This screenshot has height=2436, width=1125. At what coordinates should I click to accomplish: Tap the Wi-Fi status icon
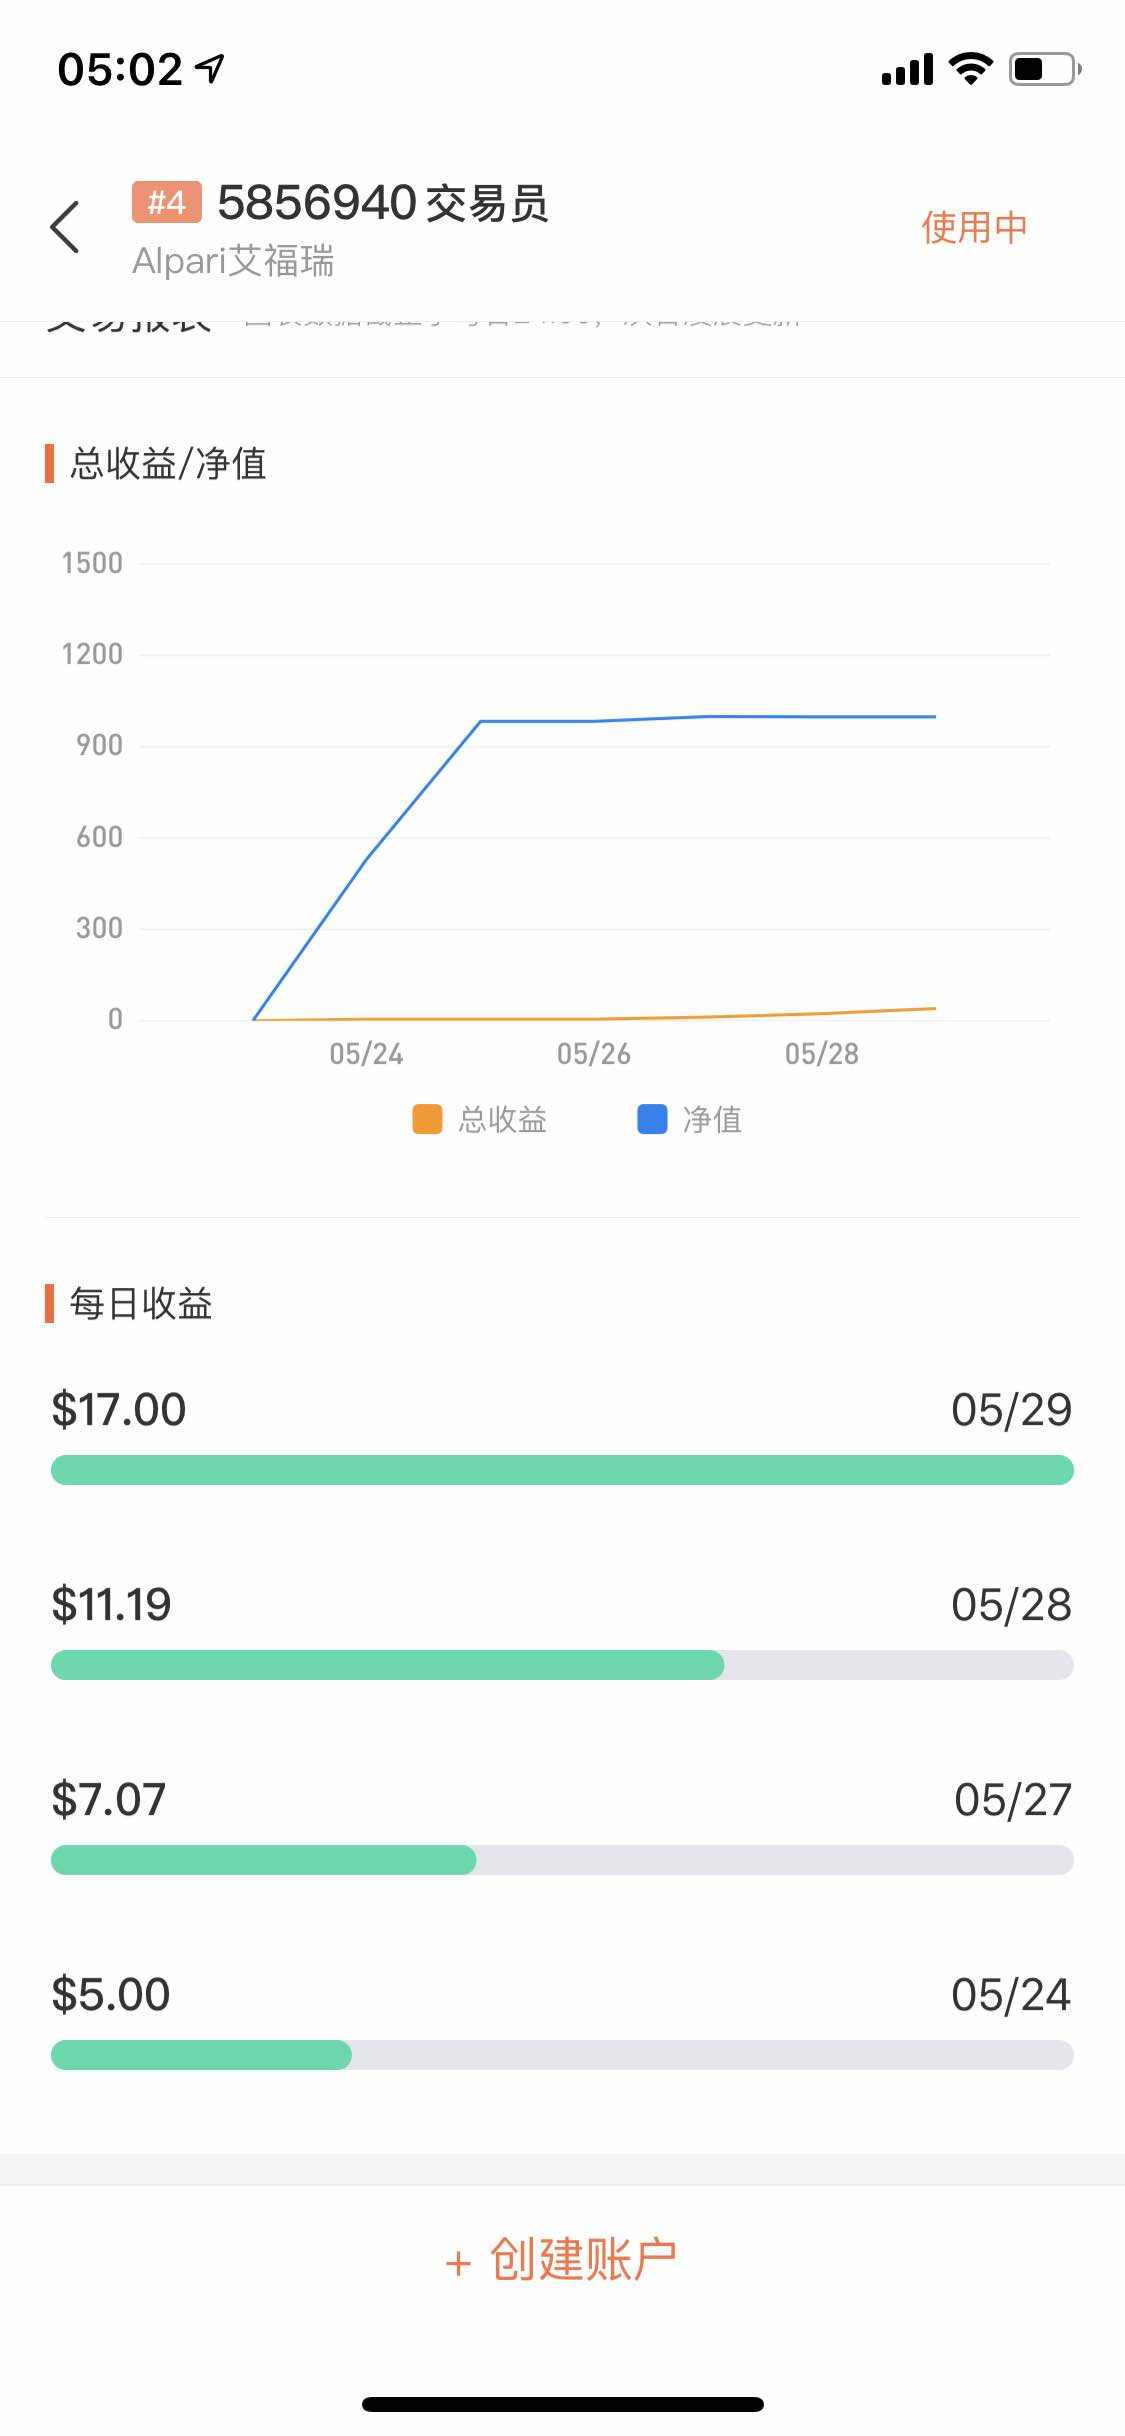coord(969,69)
